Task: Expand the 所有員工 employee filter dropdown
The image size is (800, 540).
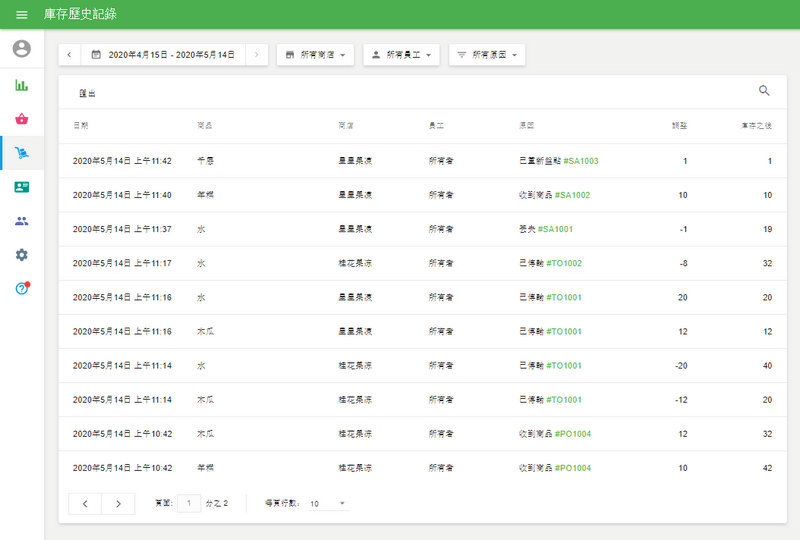Action: click(x=401, y=55)
